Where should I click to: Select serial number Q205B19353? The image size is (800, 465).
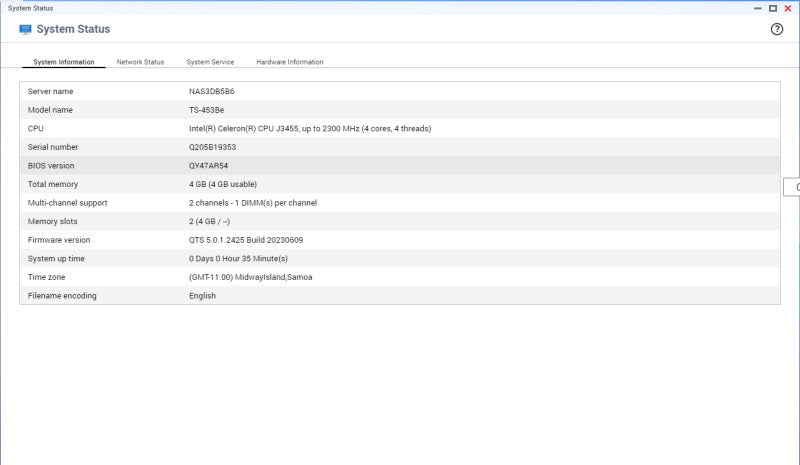point(212,147)
